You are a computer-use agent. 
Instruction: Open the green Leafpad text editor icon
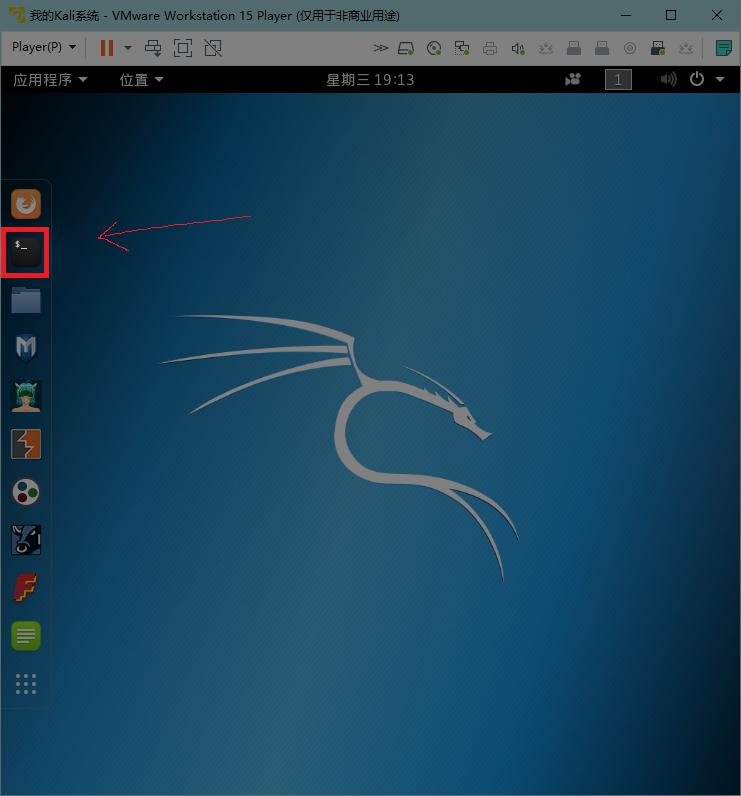coord(26,636)
